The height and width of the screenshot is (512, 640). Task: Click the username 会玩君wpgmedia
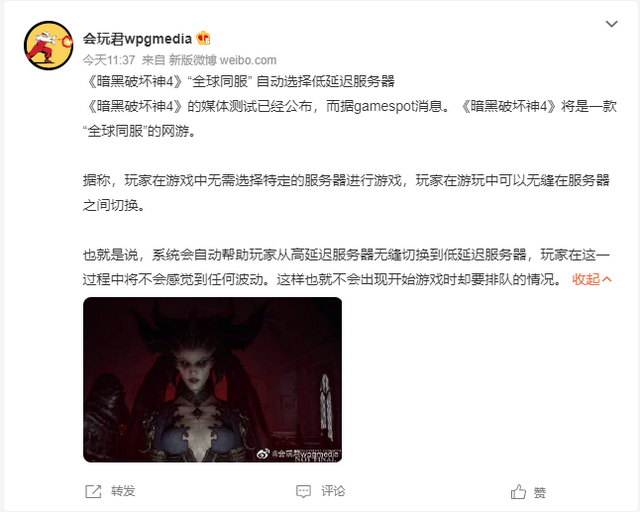(x=137, y=39)
